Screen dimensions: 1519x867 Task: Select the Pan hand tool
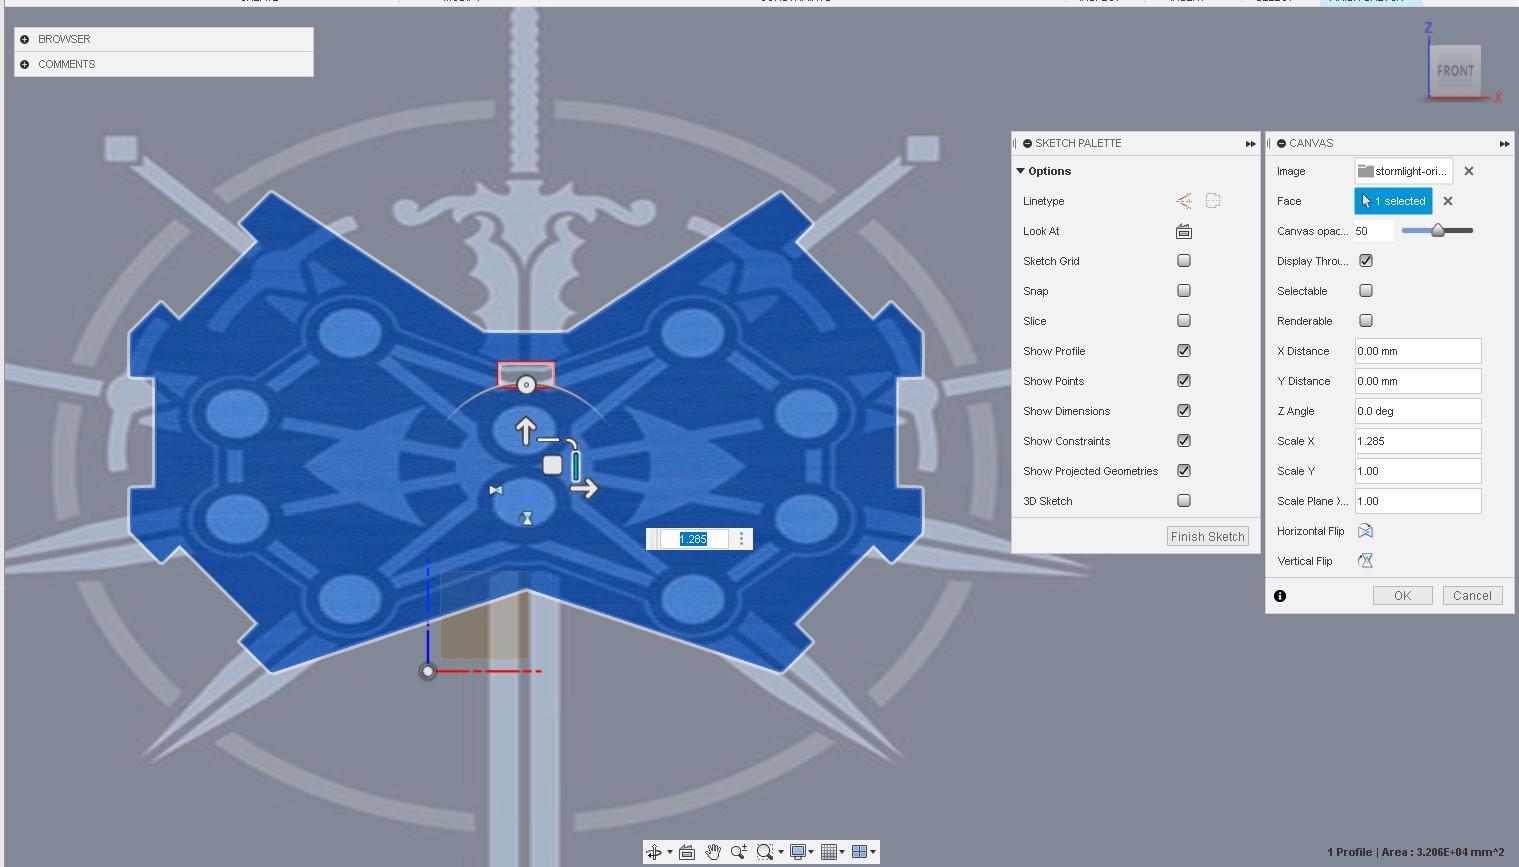point(713,852)
